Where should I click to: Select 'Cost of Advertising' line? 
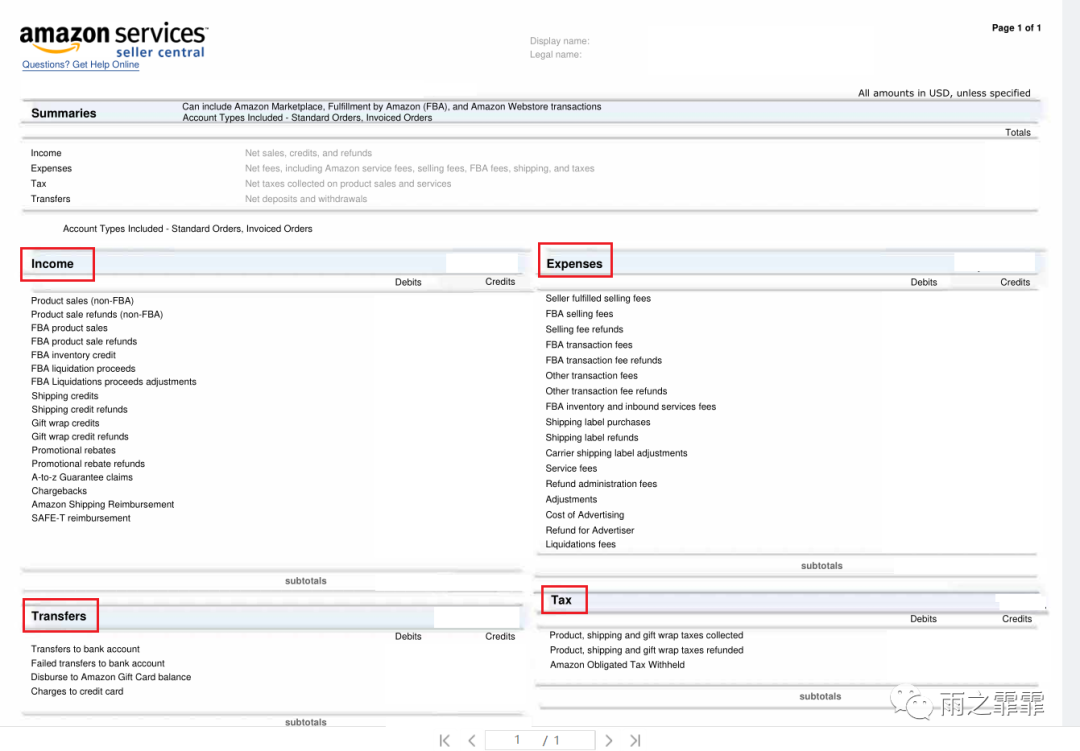[x=585, y=515]
